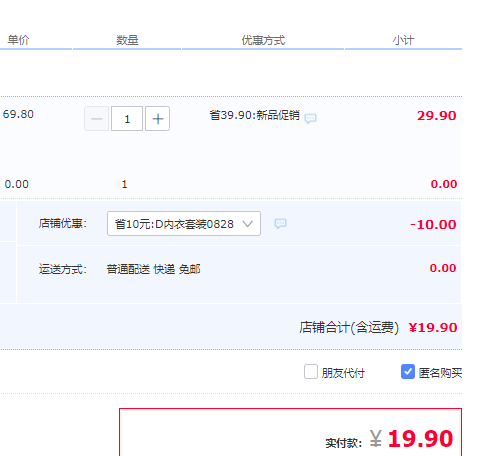Open comment icon next to 店铺优惠 dropdown
The image size is (492, 456).
280,223
